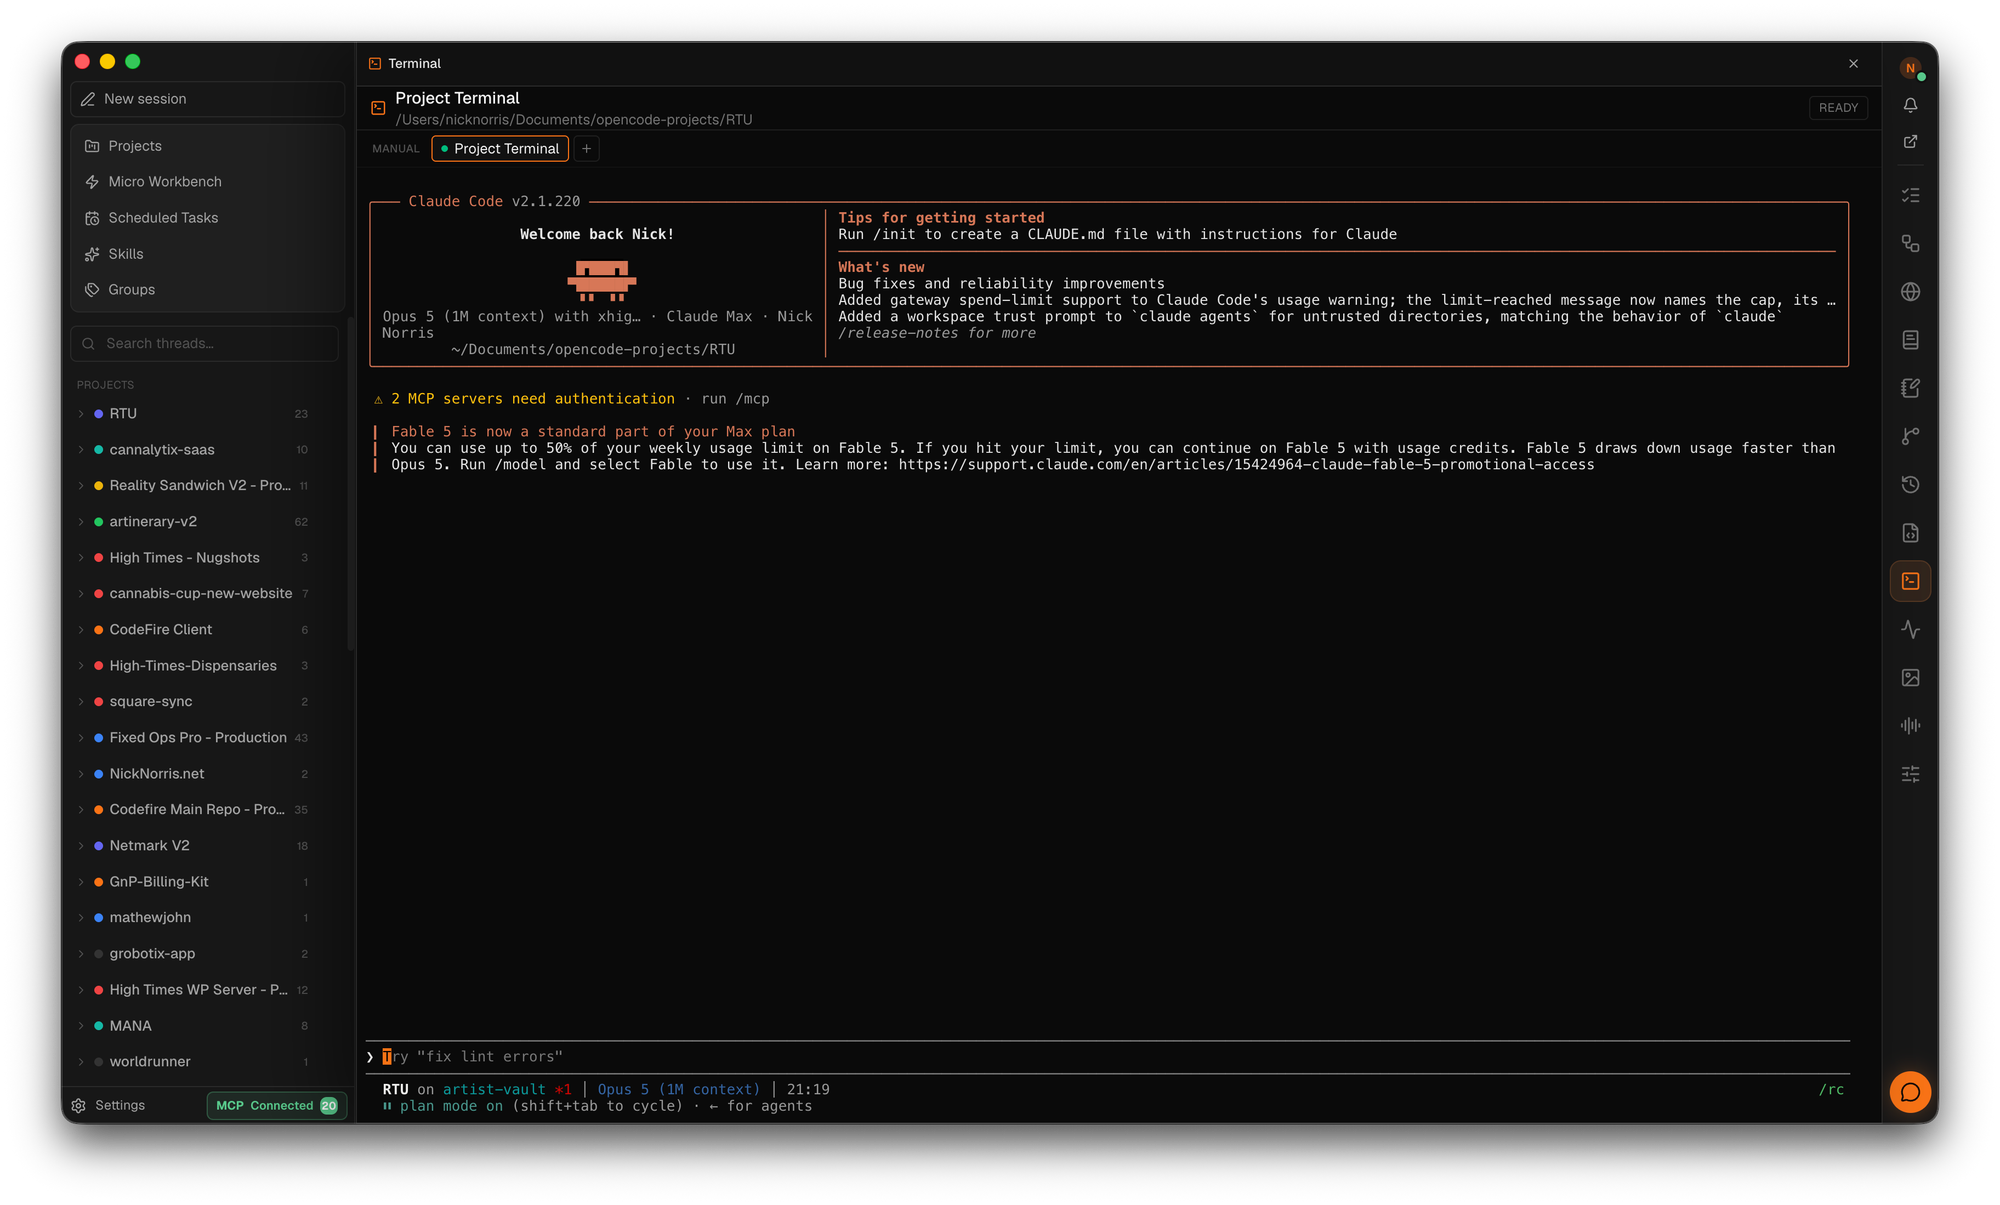Expand the square-sync project
Image resolution: width=2000 pixels, height=1205 pixels.
[81, 701]
